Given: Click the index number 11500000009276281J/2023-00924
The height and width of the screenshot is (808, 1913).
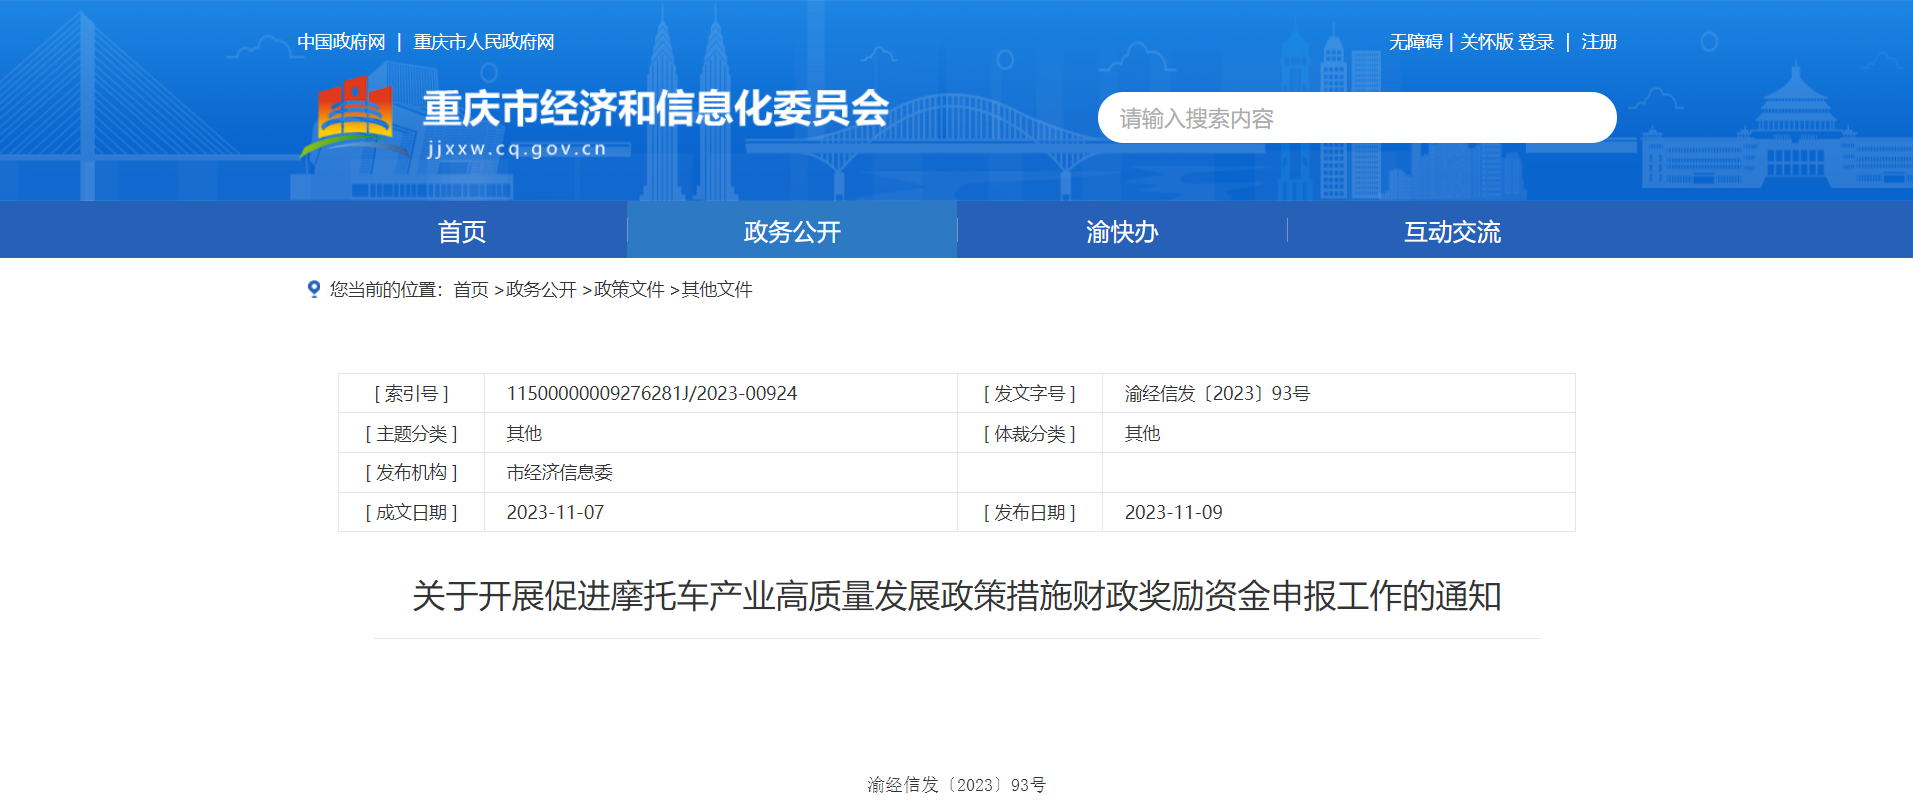Looking at the screenshot, I should click(652, 393).
